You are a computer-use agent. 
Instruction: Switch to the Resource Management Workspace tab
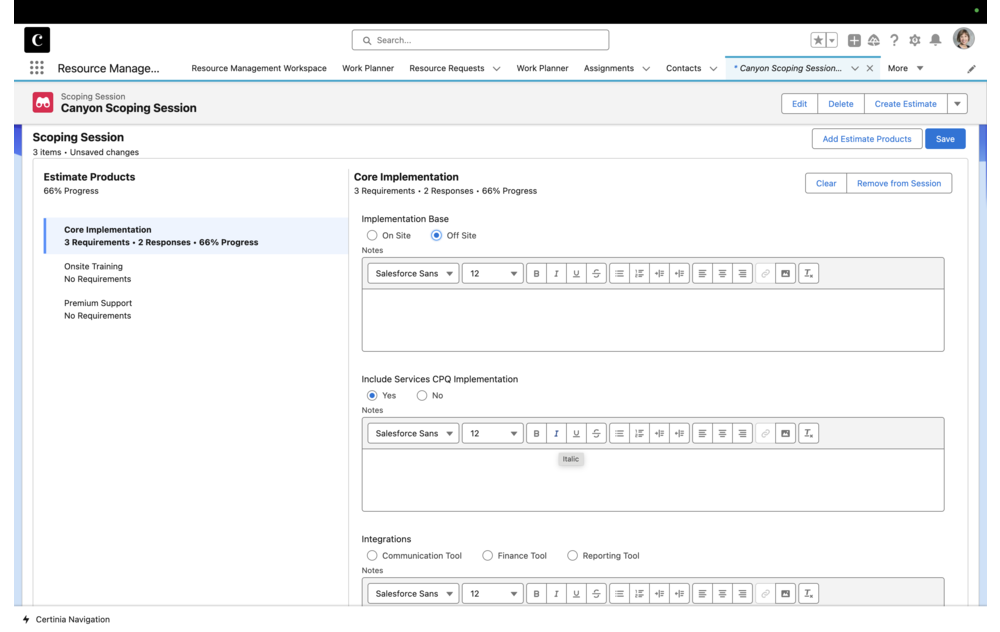(259, 68)
